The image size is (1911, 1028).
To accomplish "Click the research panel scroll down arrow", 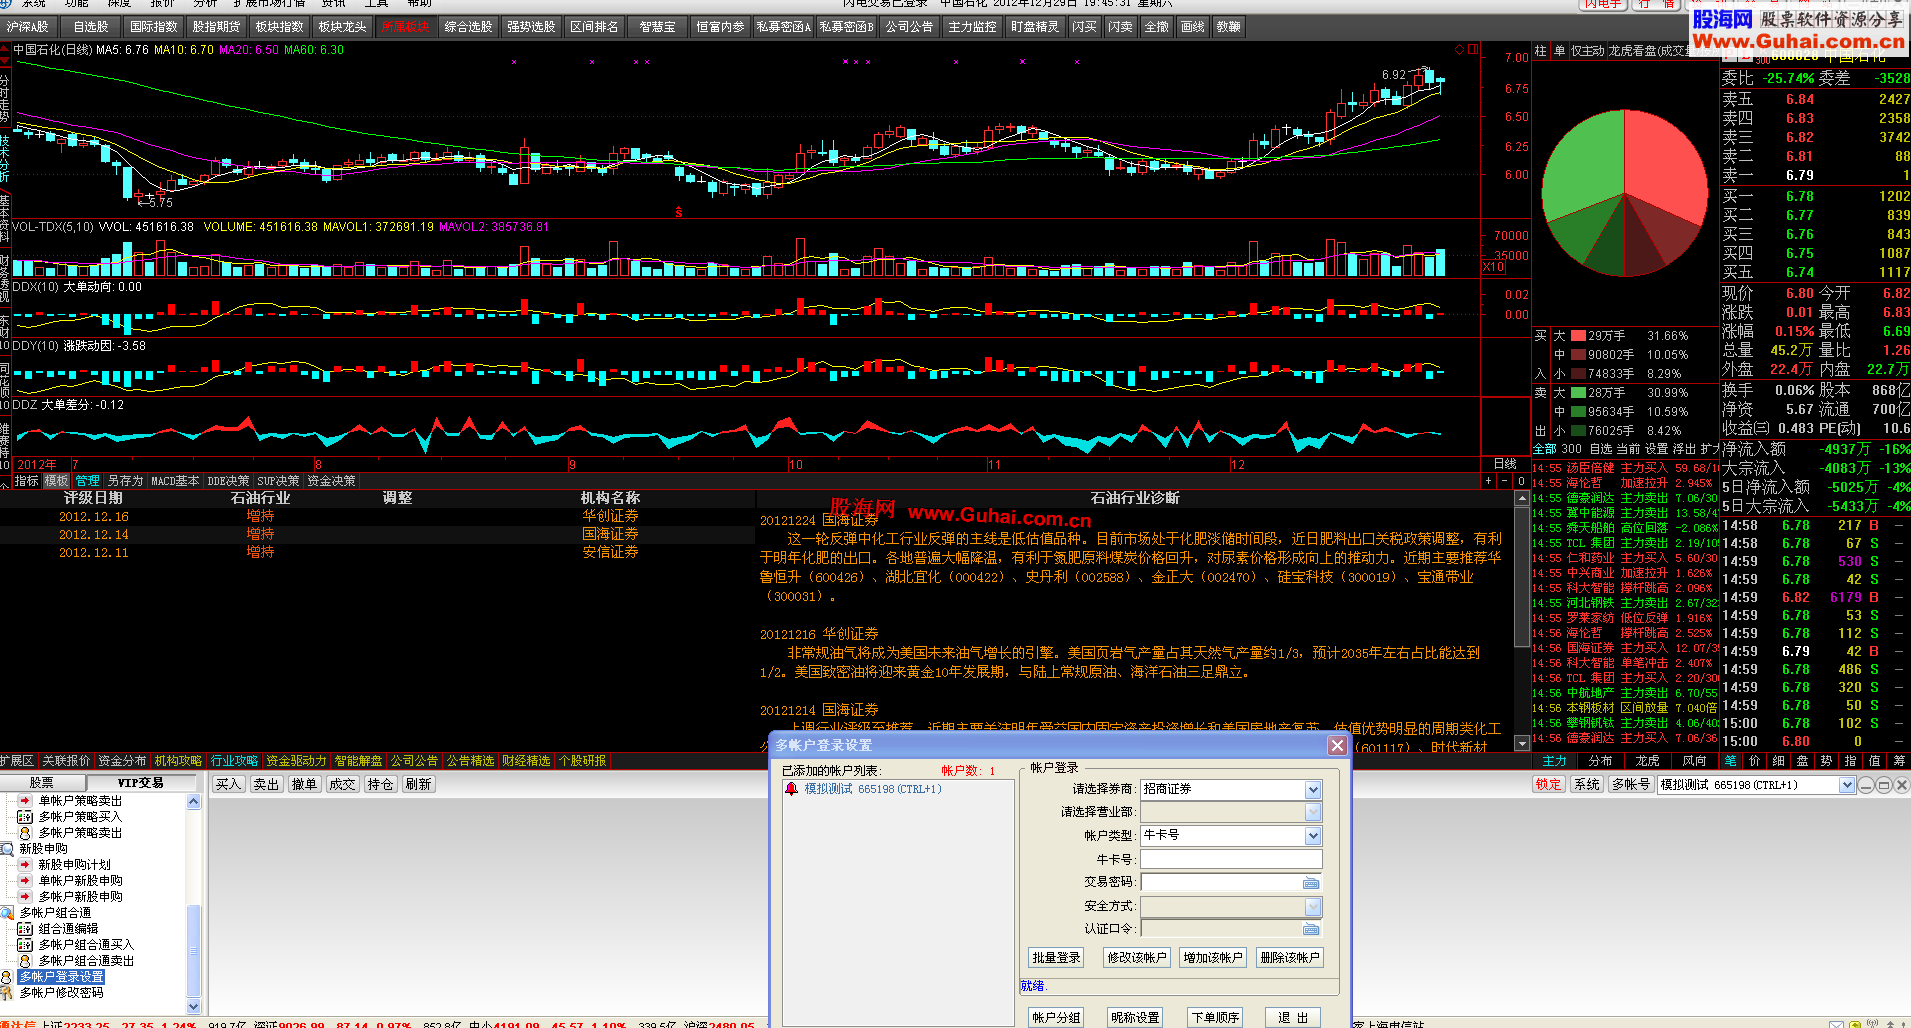I will click(1522, 744).
